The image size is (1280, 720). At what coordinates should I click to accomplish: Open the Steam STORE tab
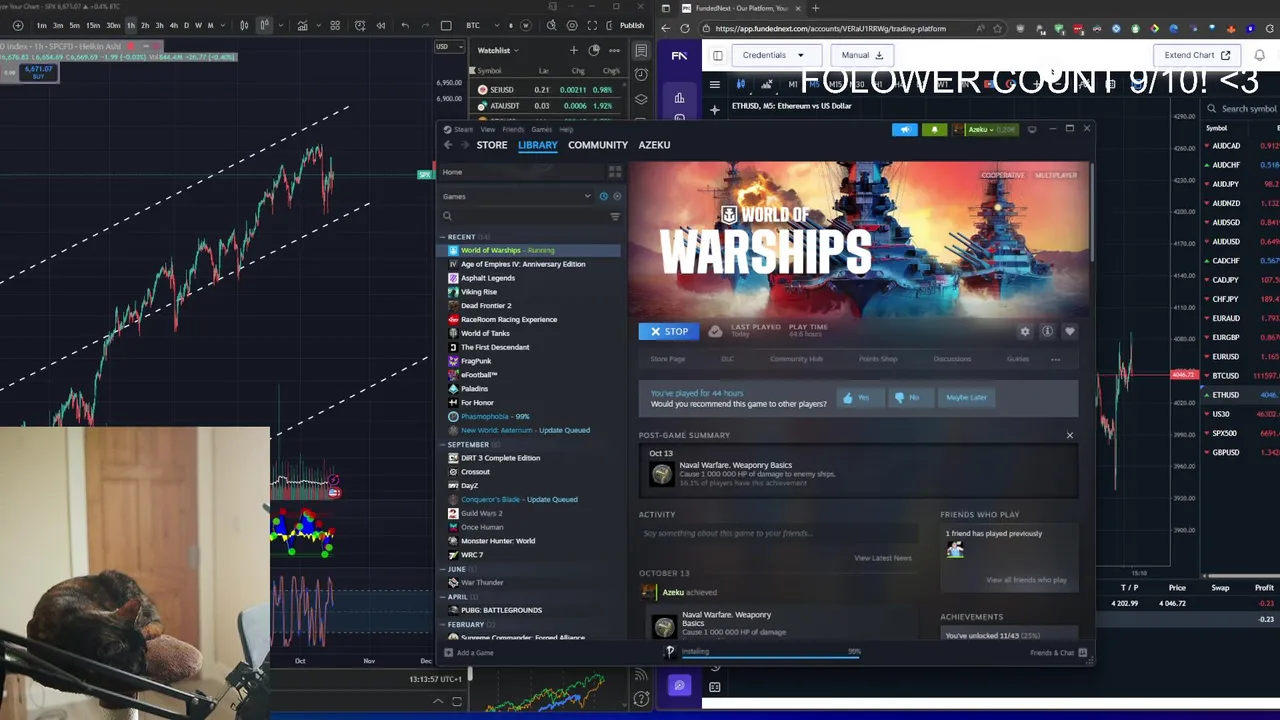[491, 145]
